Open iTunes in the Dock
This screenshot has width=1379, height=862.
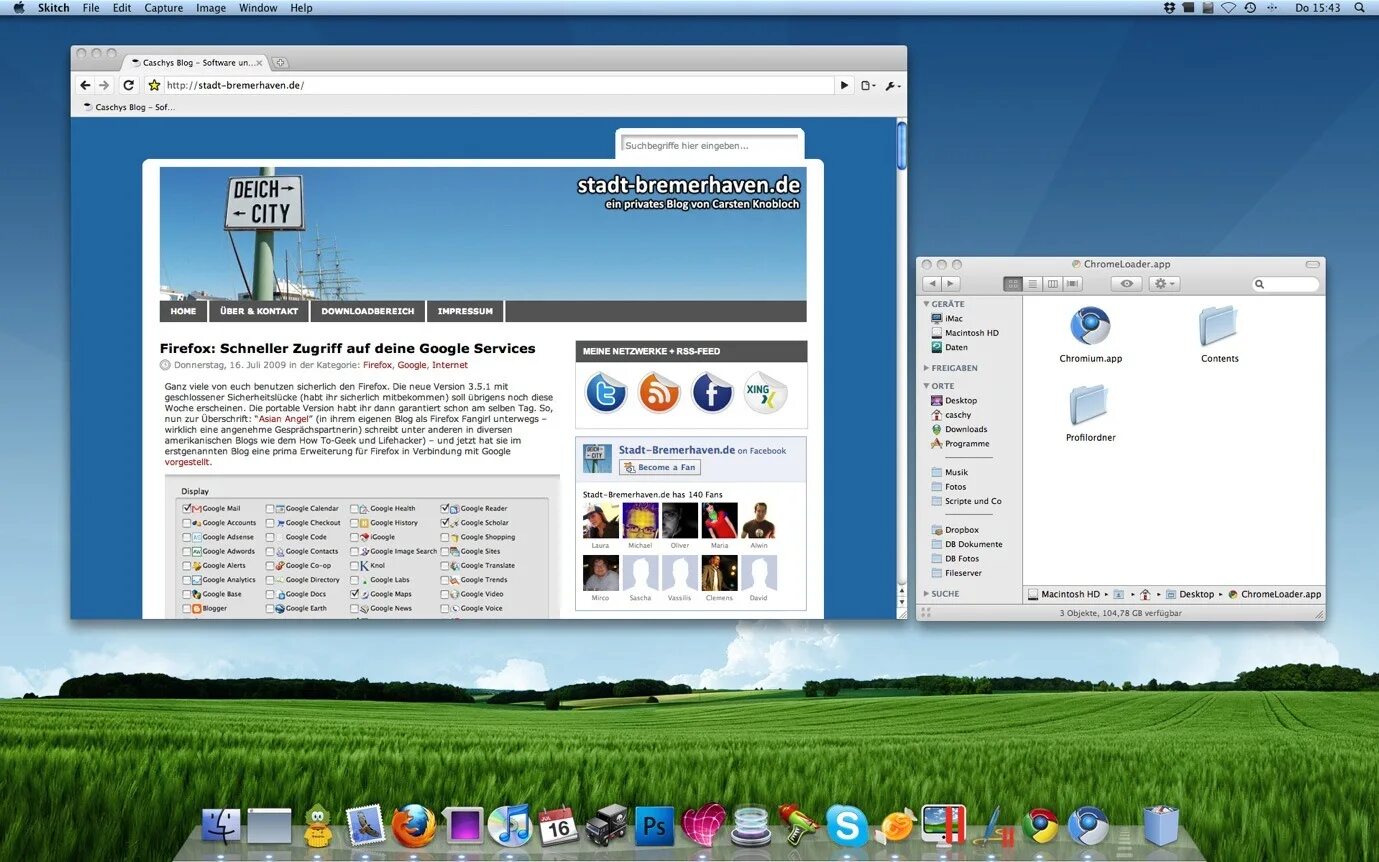tap(510, 826)
